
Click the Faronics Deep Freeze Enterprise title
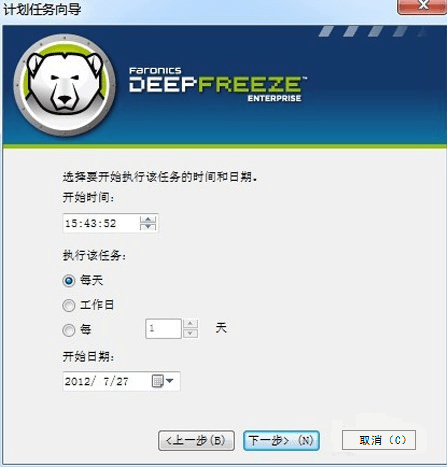point(217,85)
